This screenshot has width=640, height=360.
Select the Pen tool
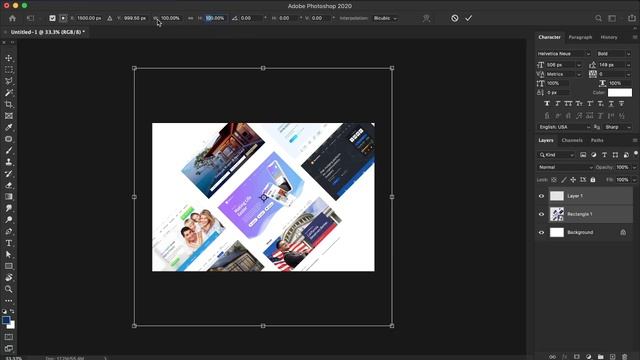(9, 231)
